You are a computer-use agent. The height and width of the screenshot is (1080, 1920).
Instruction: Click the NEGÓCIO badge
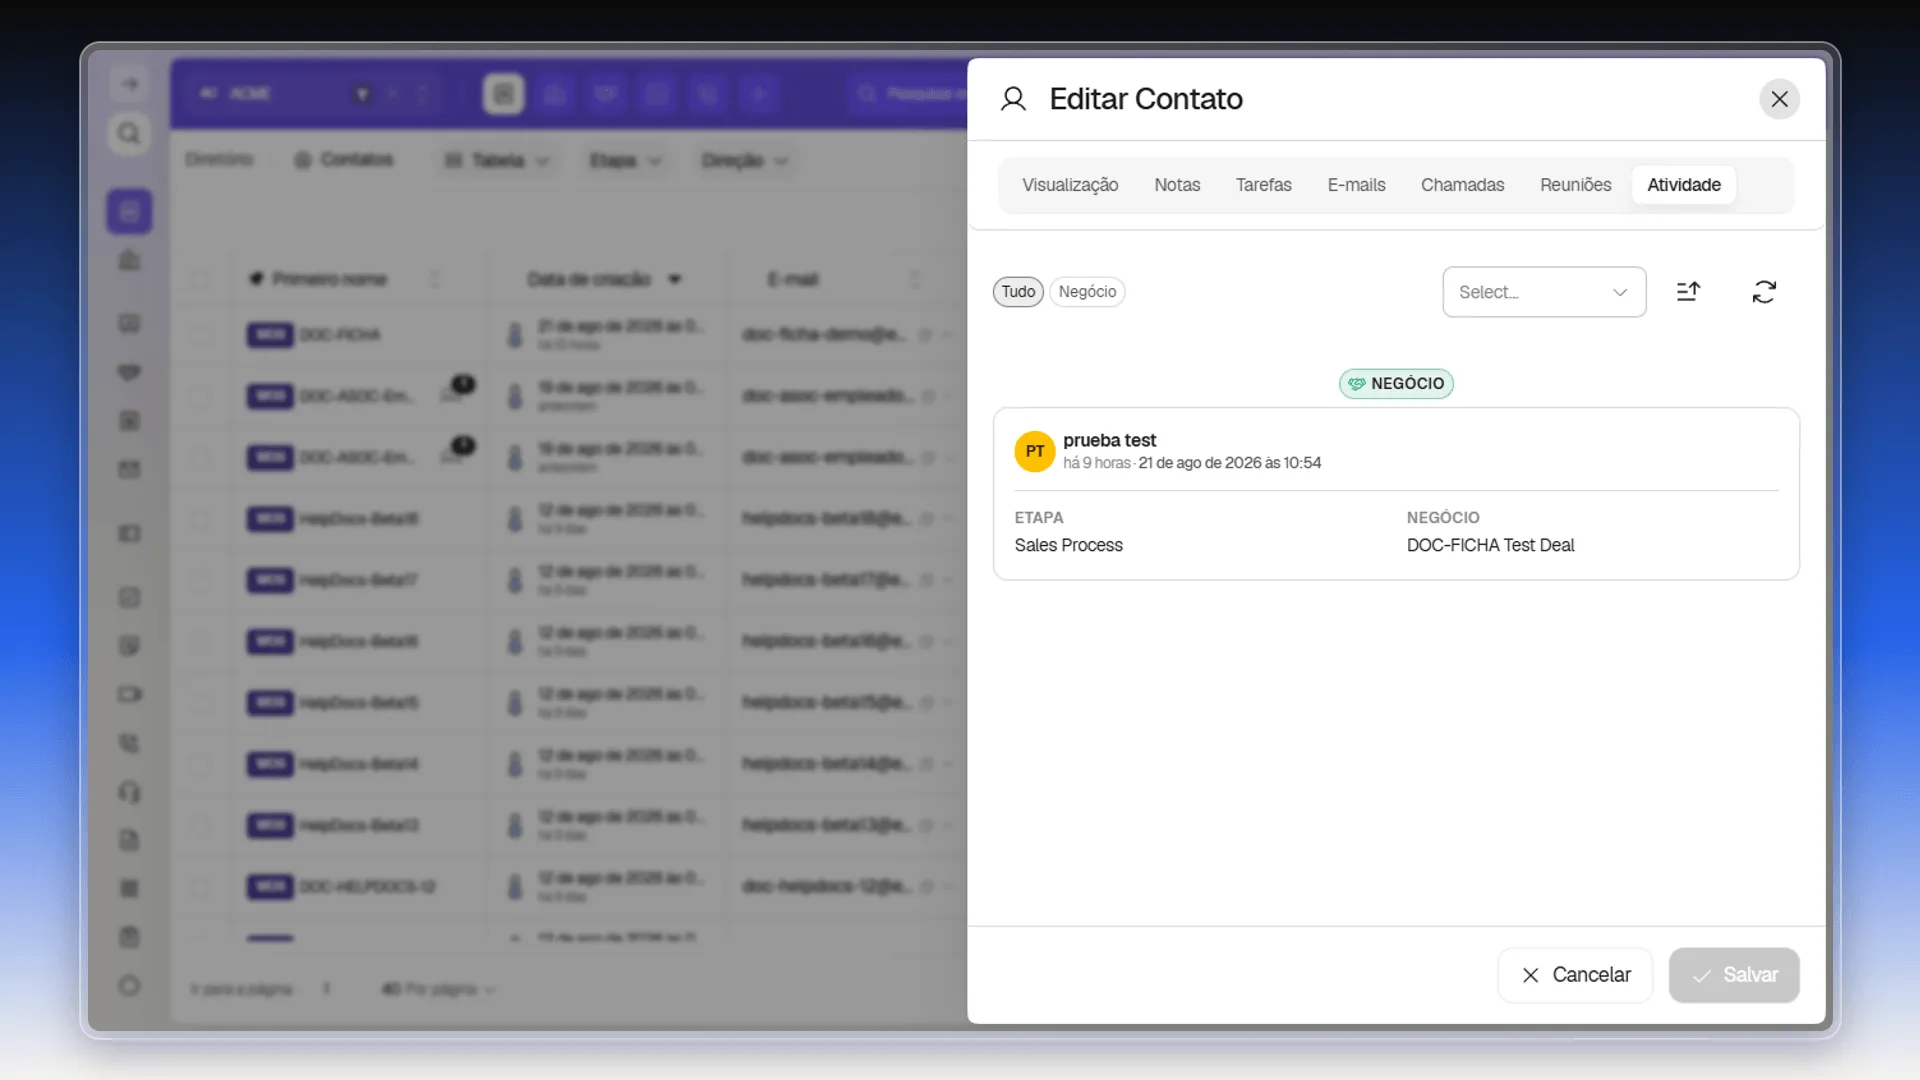(1396, 384)
